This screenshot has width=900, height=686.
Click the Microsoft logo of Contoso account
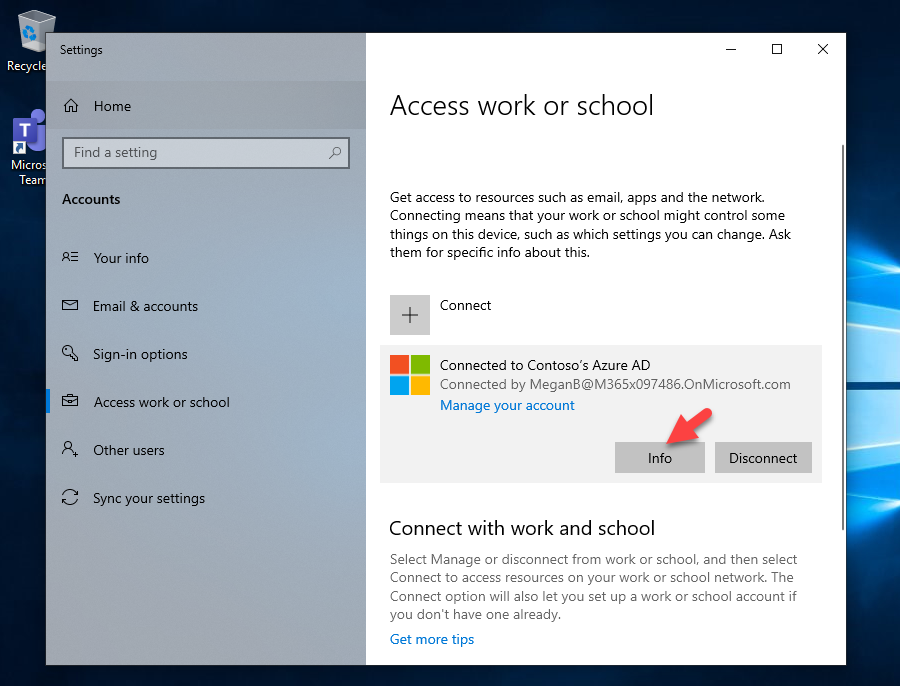pos(410,375)
